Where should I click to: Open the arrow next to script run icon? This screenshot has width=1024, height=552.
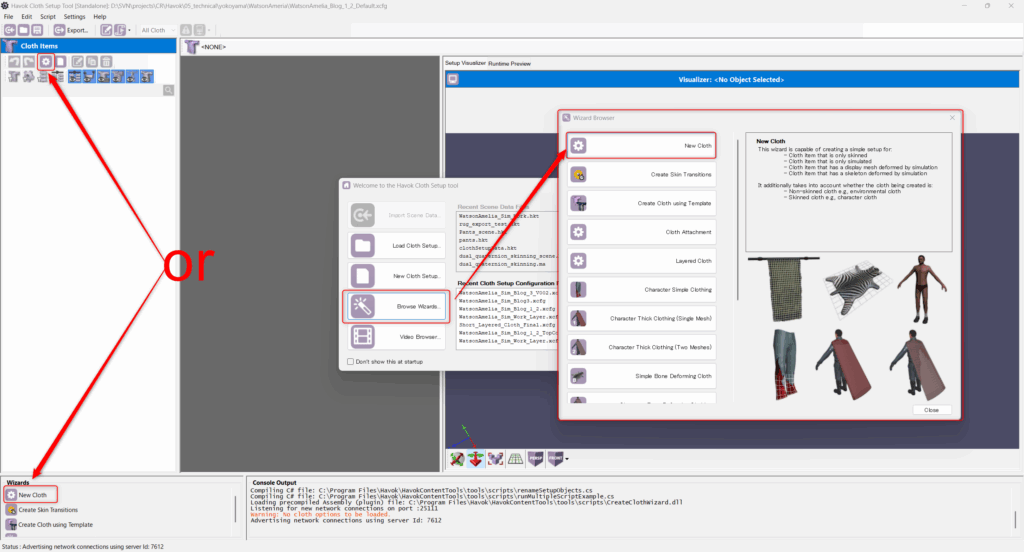point(129,30)
